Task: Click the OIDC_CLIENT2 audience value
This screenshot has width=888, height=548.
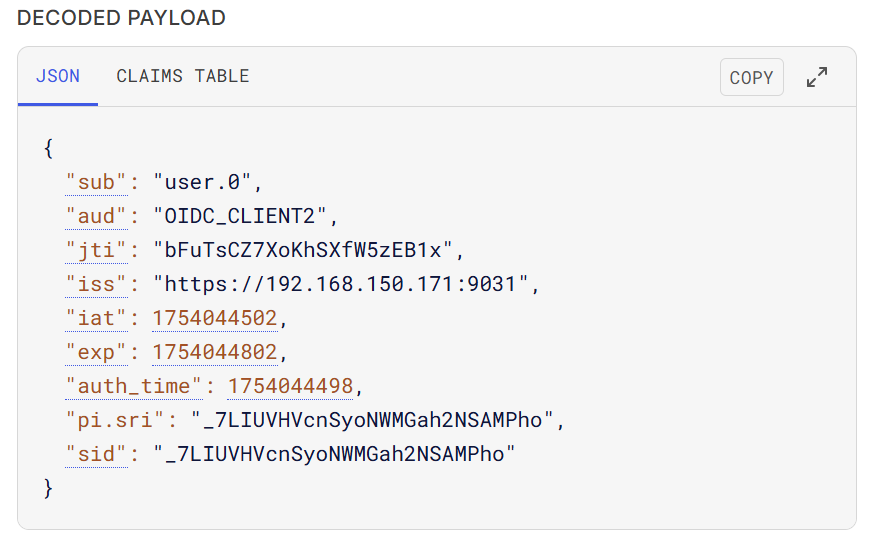Action: tap(240, 216)
